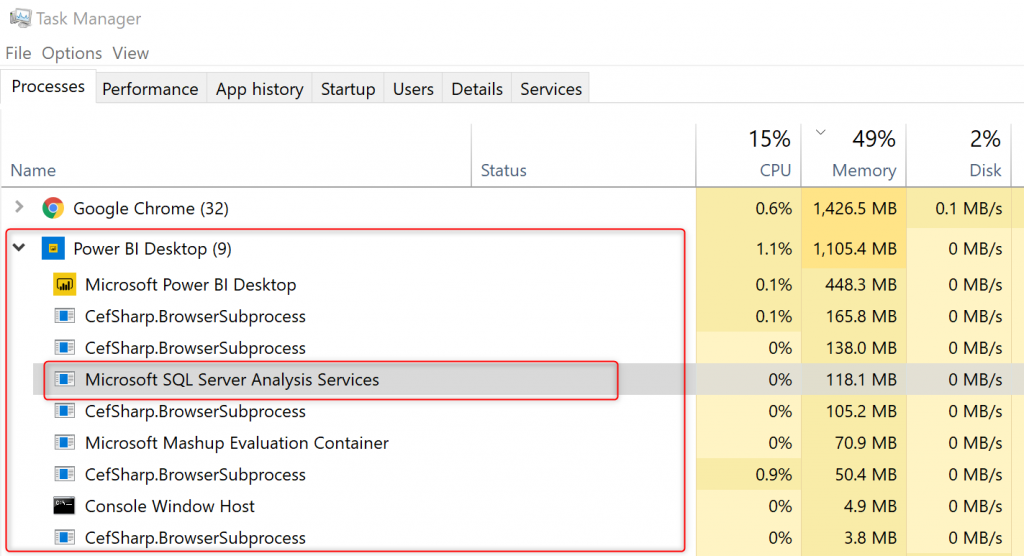Image resolution: width=1024 pixels, height=556 pixels.
Task: Go to the Services tab
Action: pyautogui.click(x=550, y=89)
